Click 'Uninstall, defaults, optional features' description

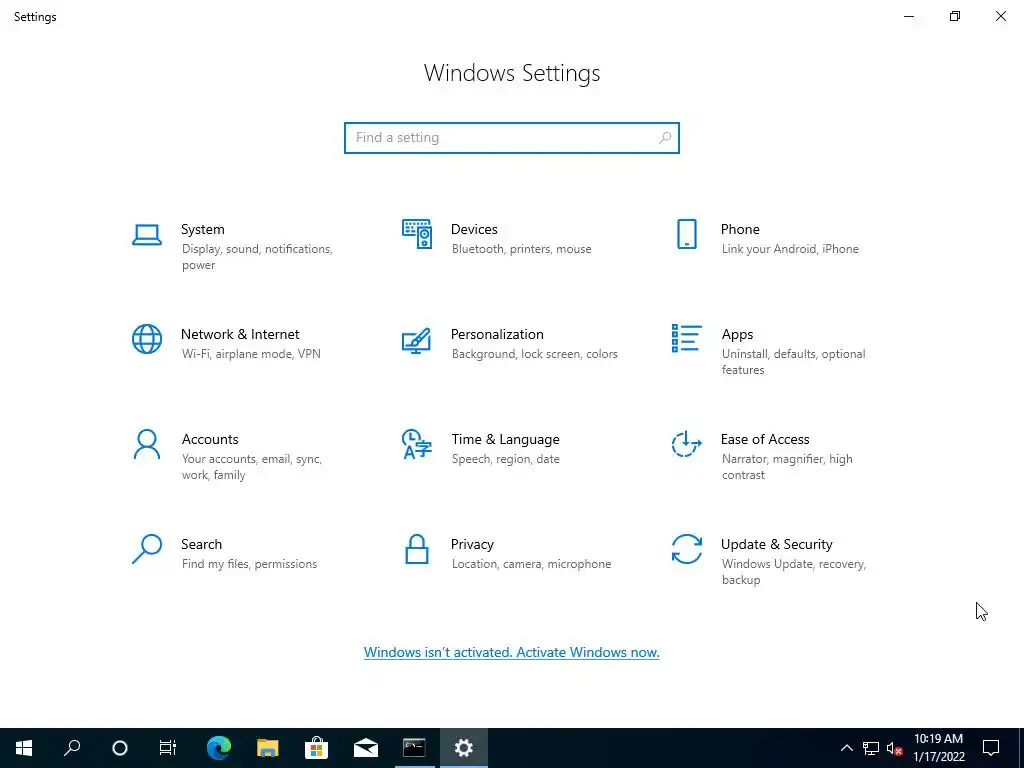[793, 362]
